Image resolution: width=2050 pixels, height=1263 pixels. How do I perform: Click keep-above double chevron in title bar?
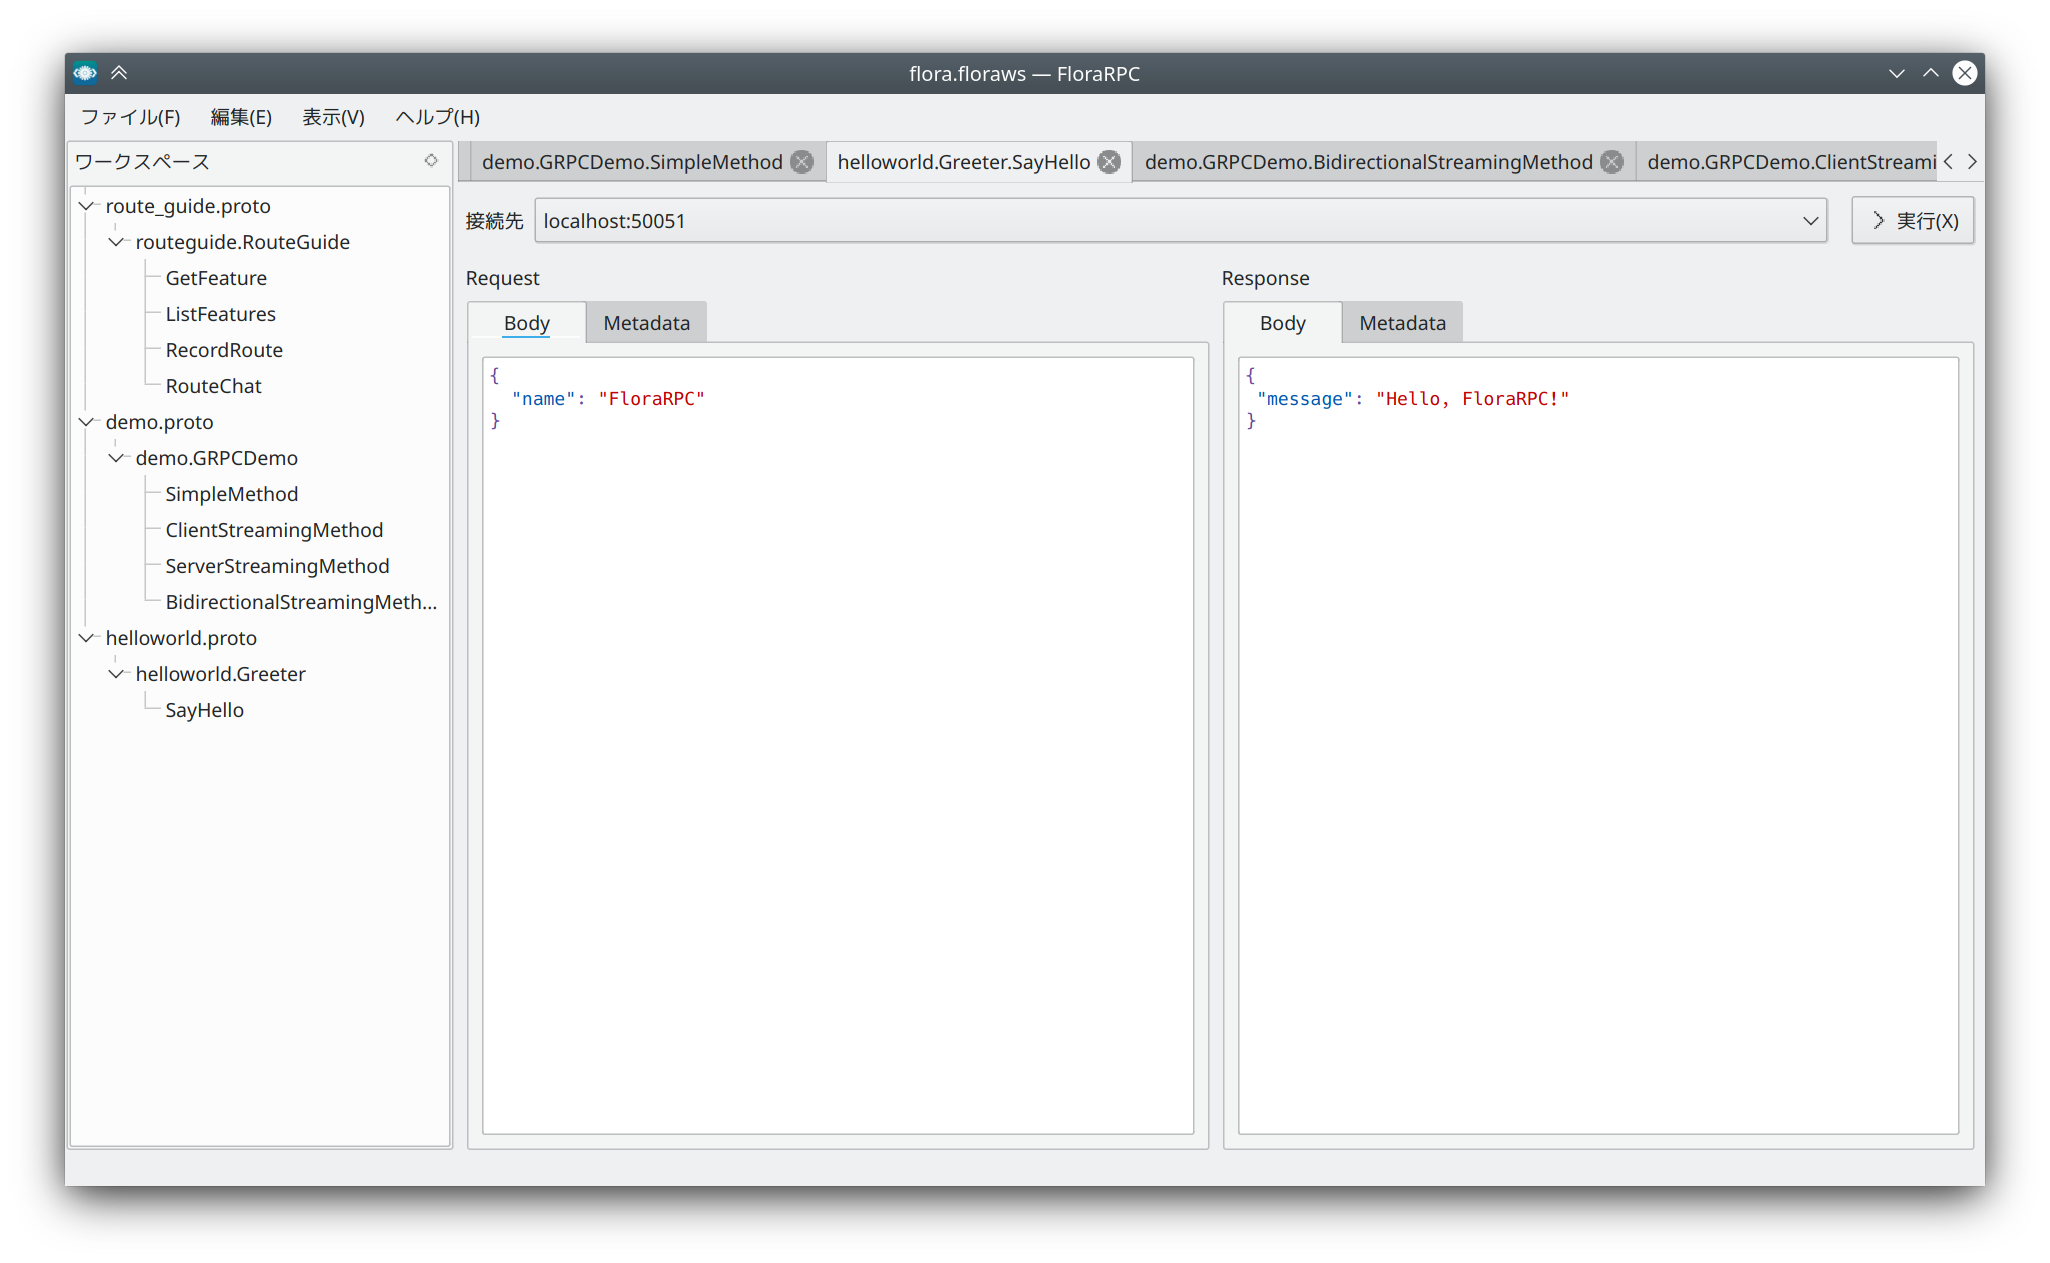pos(119,73)
